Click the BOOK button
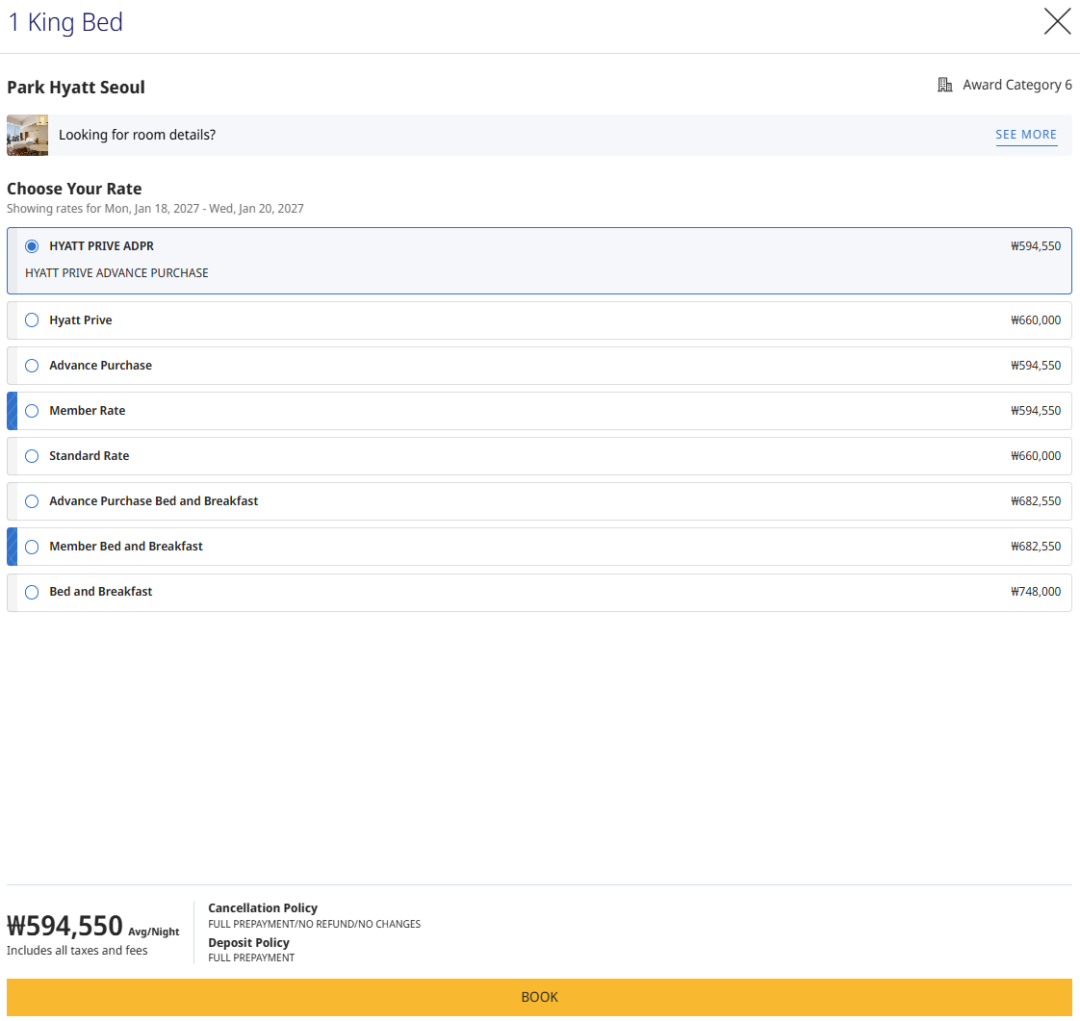The height and width of the screenshot is (1021, 1080). pyautogui.click(x=539, y=997)
